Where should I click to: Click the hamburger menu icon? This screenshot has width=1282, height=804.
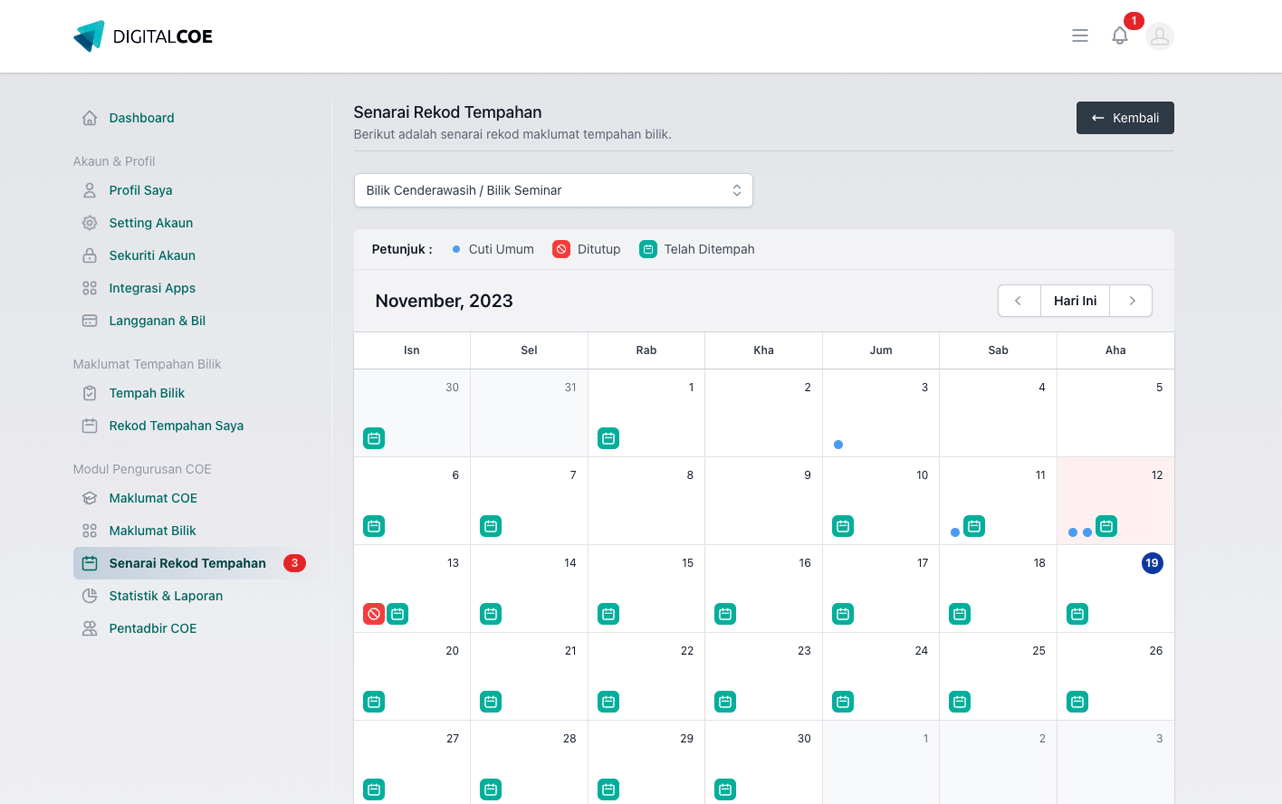pyautogui.click(x=1080, y=36)
